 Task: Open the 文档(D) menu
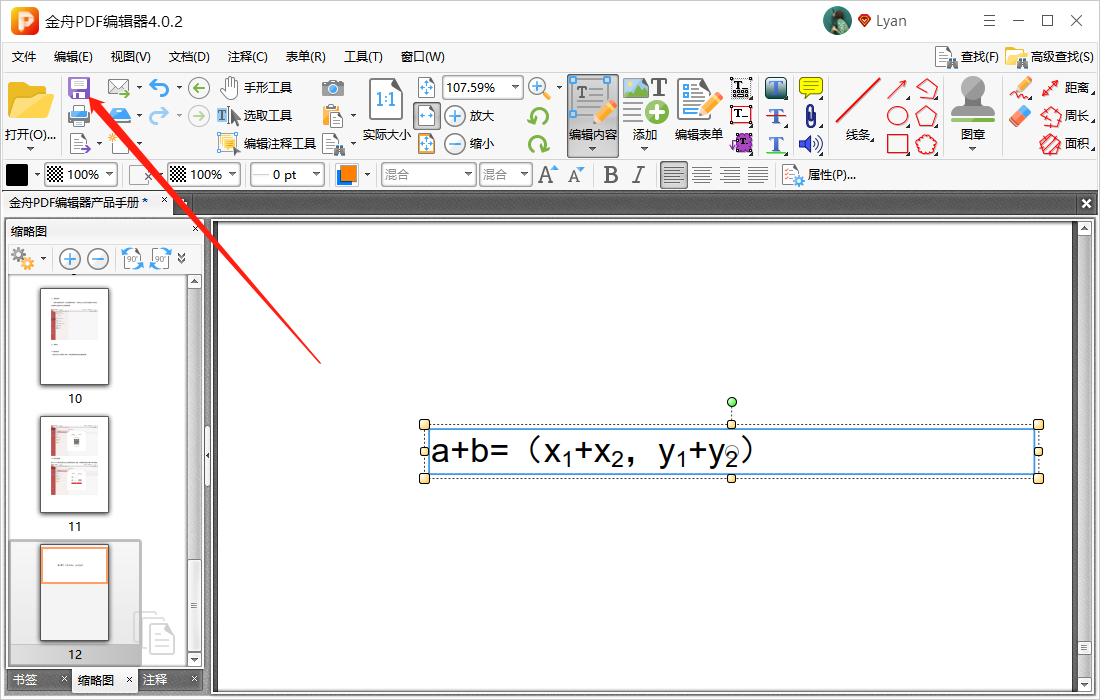[x=189, y=57]
